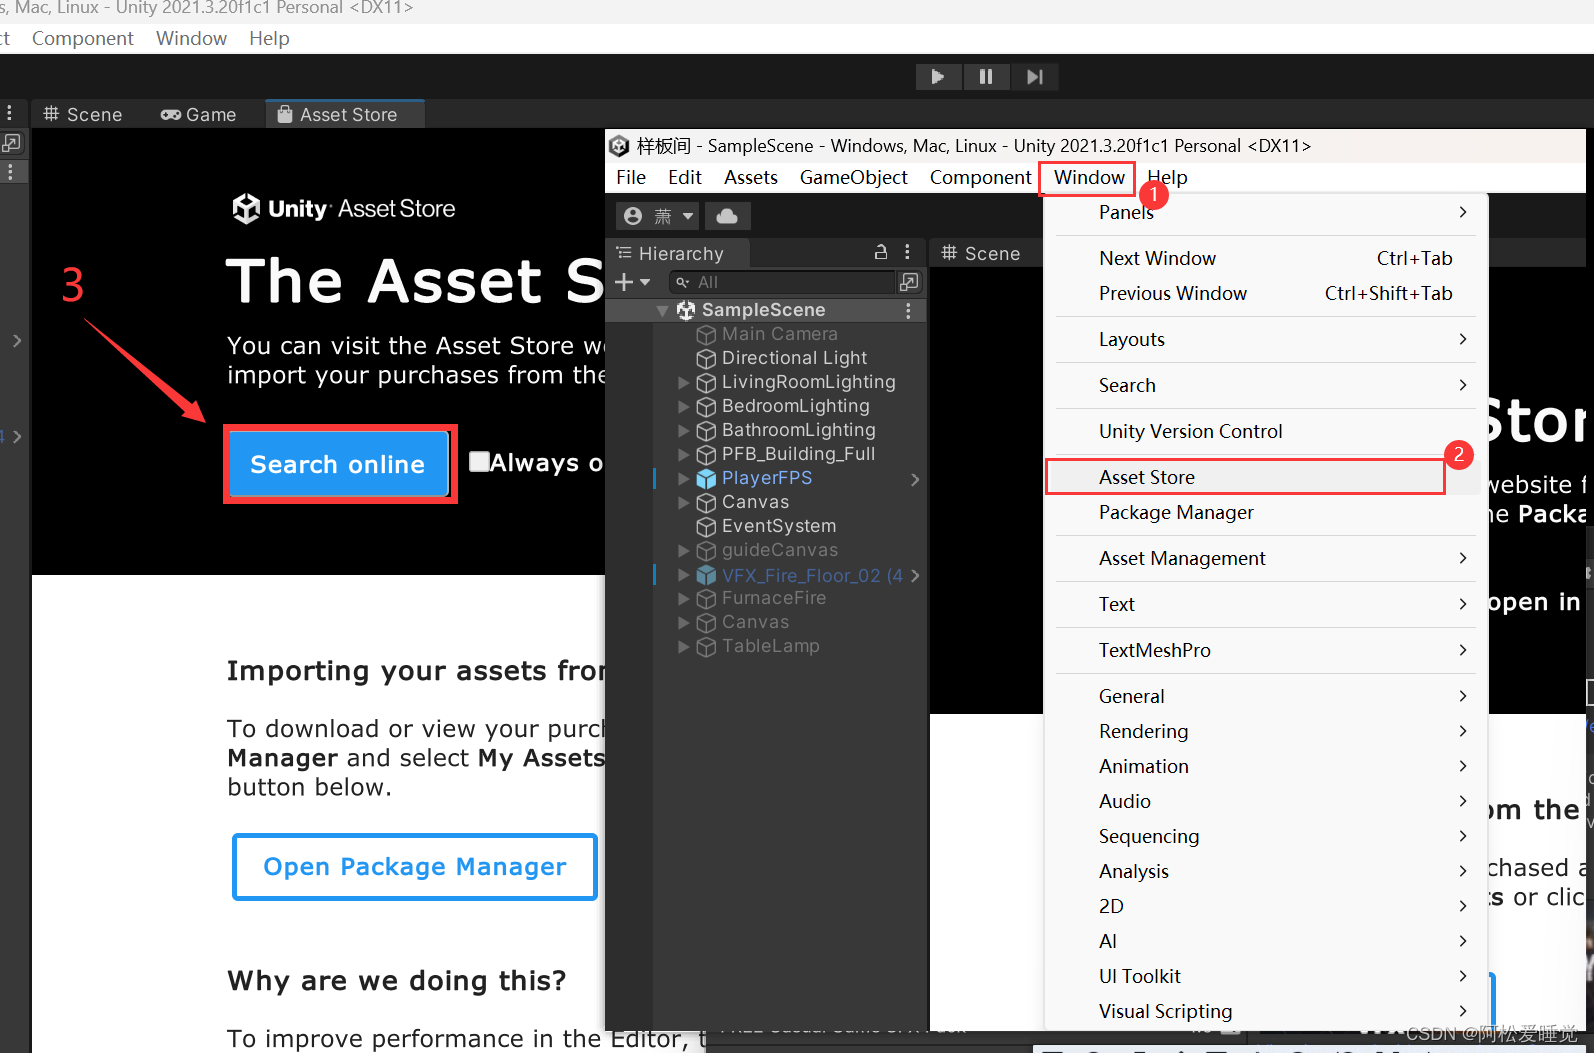Image resolution: width=1594 pixels, height=1053 pixels.
Task: Click the VFX_Fire_Floor_02 prefab cube icon
Action: point(706,575)
